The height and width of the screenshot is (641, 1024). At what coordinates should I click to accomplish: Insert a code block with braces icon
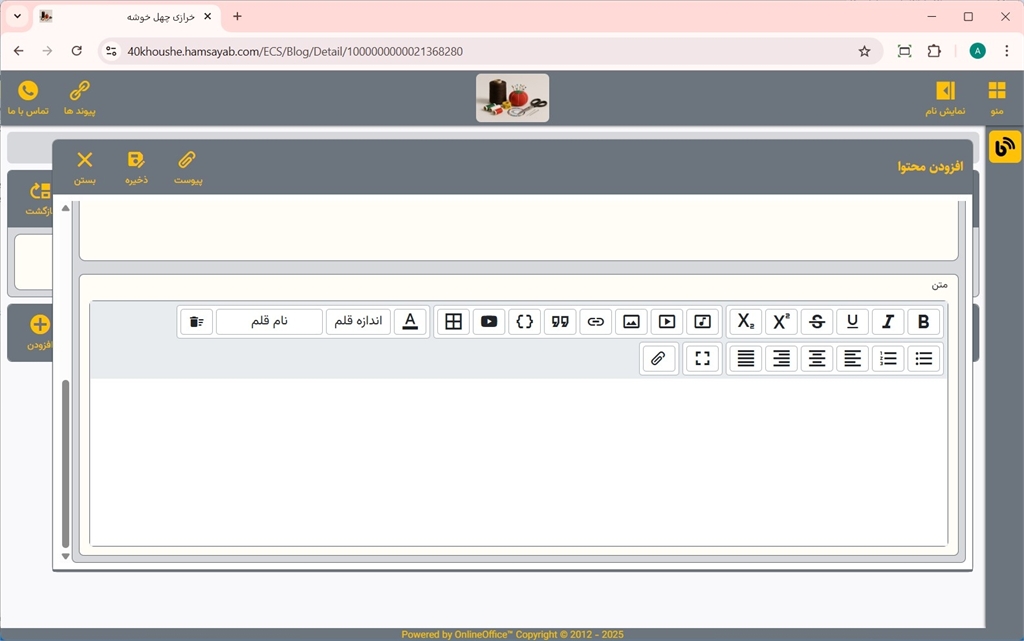524,322
